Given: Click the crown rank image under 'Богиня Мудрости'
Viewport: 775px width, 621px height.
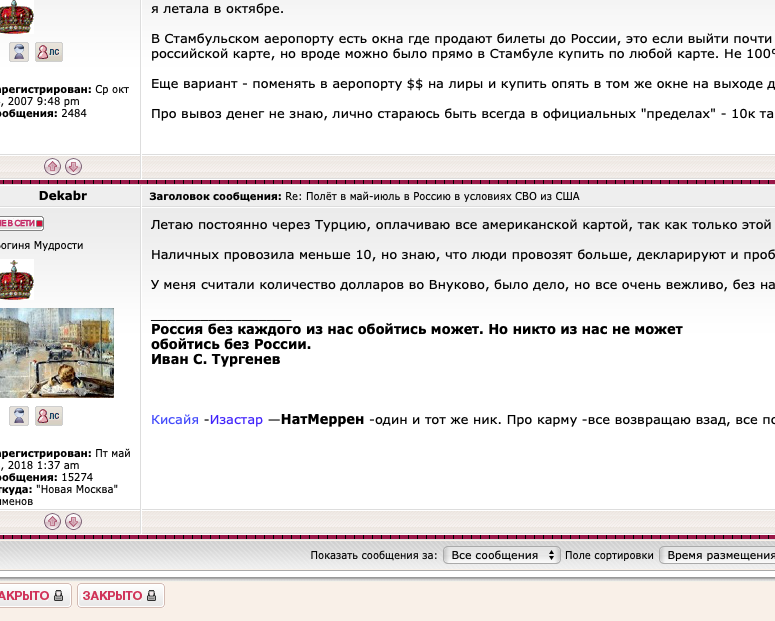Looking at the screenshot, I should point(15,281).
